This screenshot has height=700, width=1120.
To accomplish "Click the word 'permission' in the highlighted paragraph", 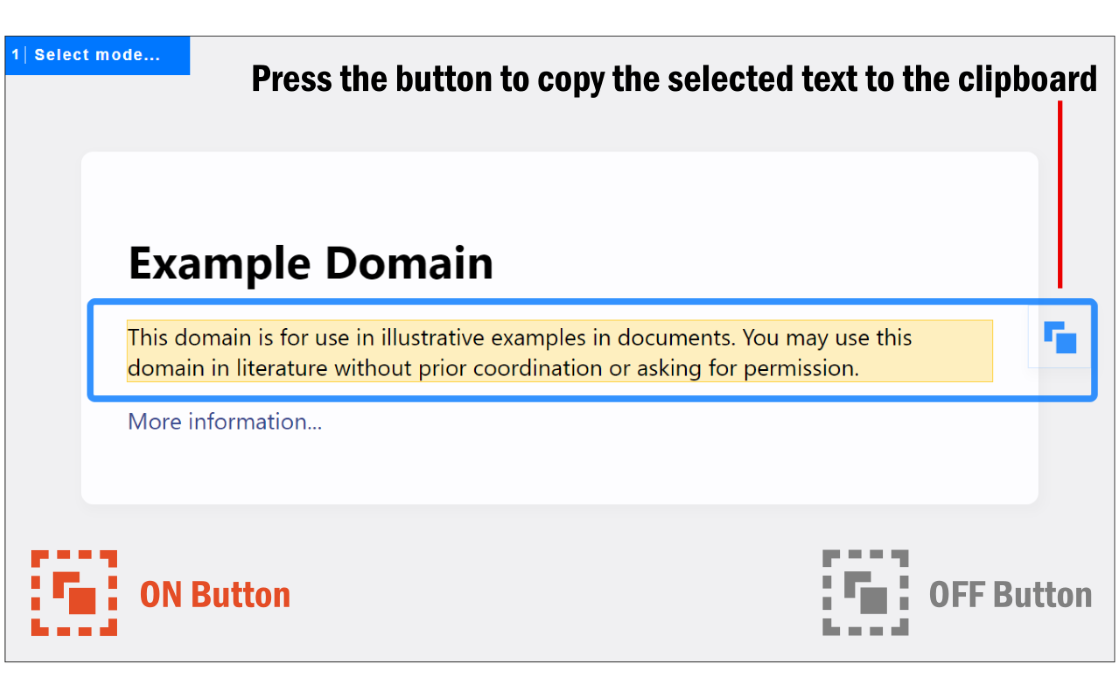I will [x=800, y=369].
